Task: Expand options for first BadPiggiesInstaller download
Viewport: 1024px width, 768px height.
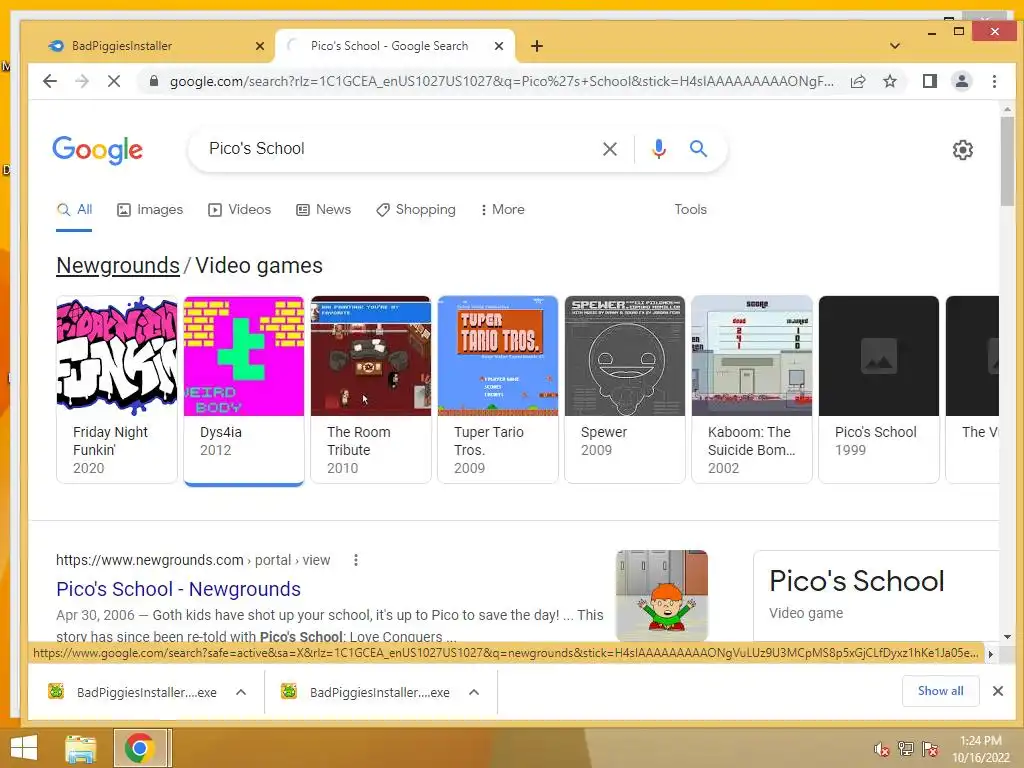Action: [x=241, y=692]
